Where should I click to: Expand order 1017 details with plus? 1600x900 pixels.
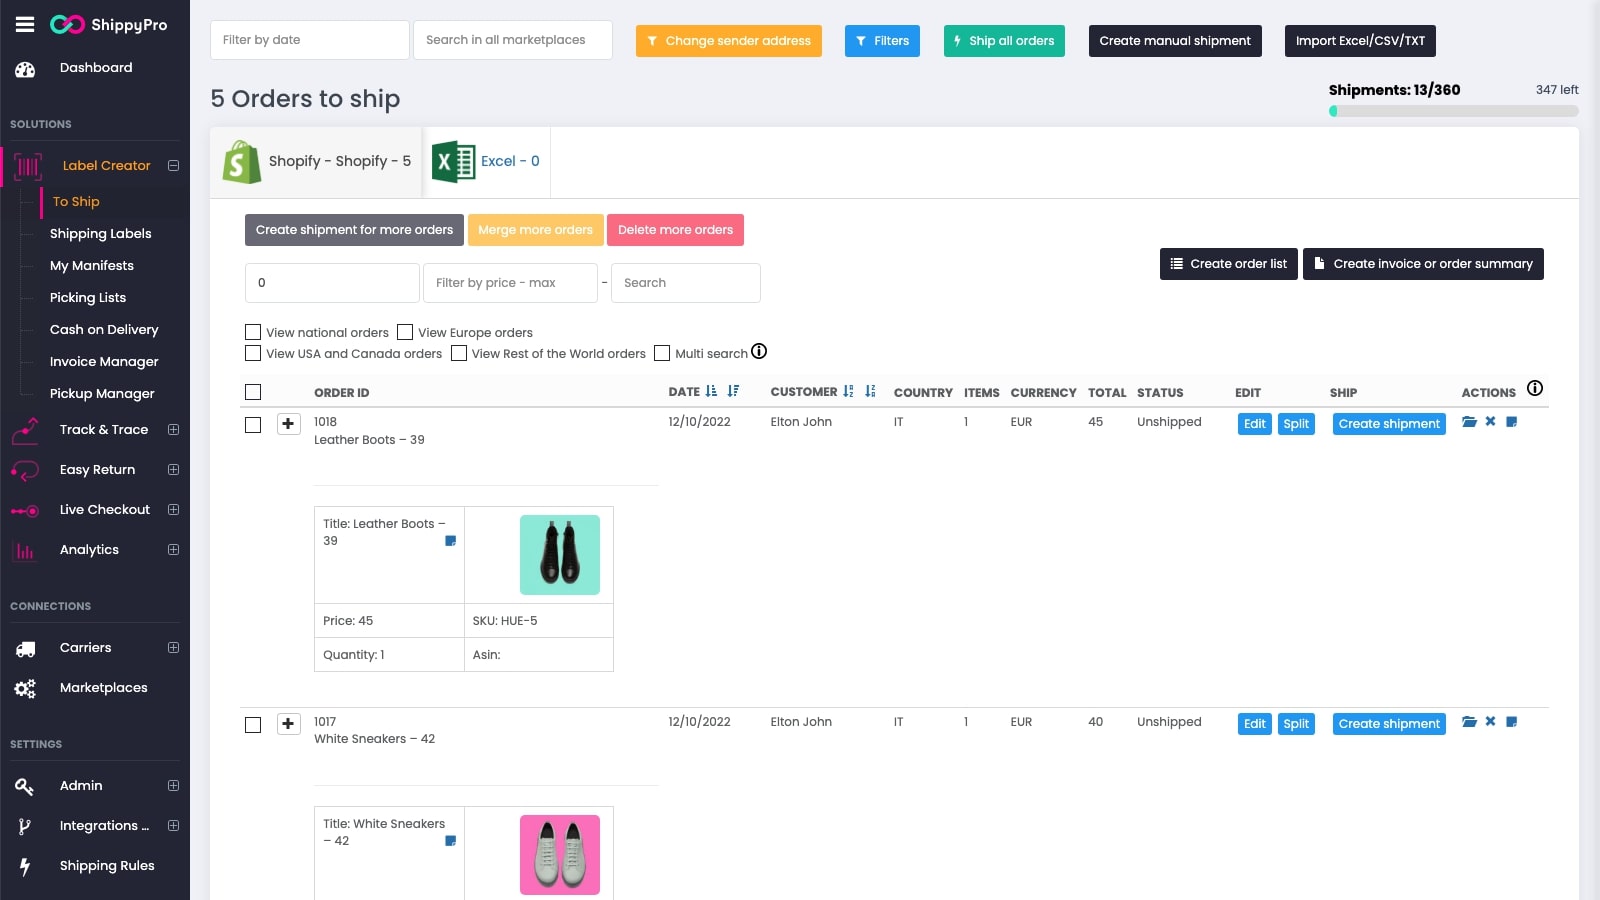pyautogui.click(x=288, y=724)
